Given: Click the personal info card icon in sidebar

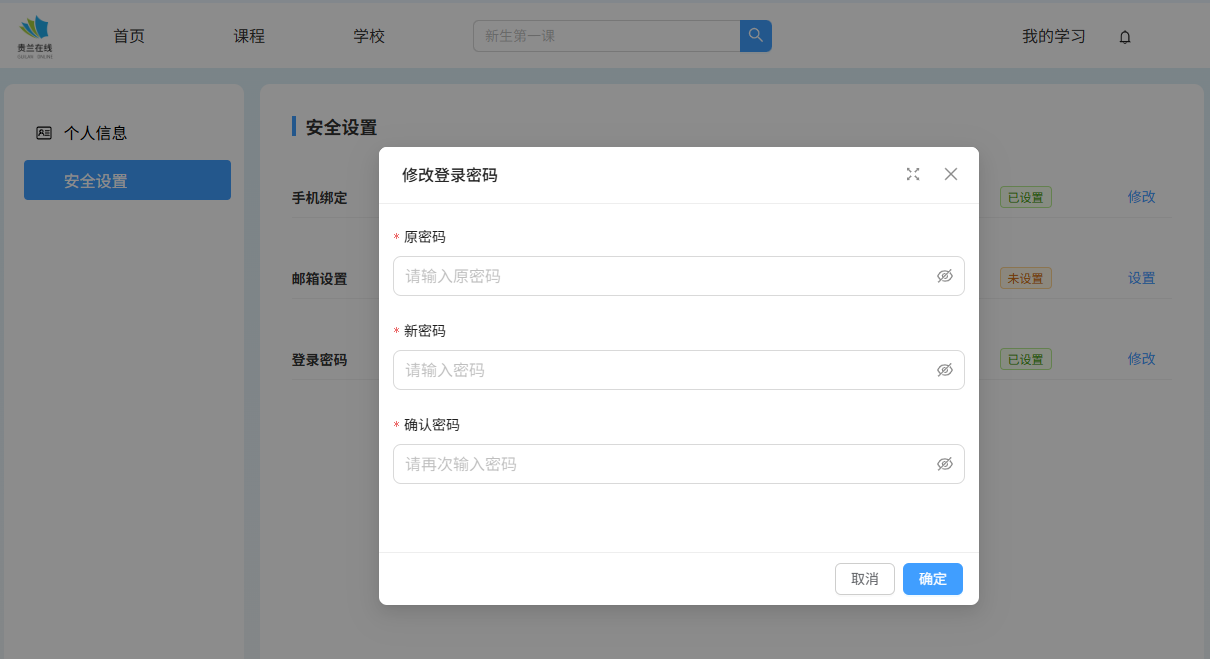Looking at the screenshot, I should (x=44, y=133).
